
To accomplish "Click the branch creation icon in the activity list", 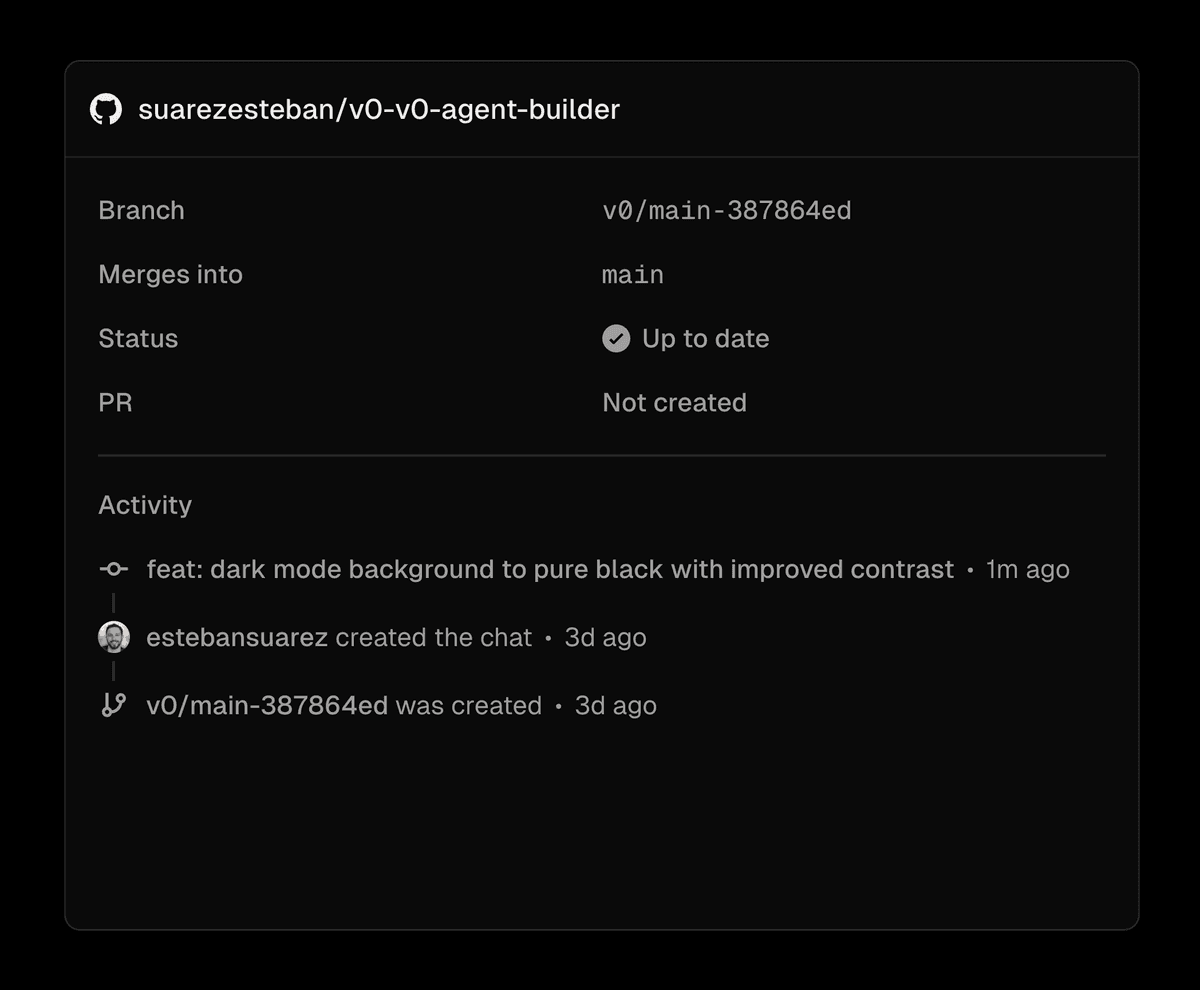I will (x=114, y=705).
